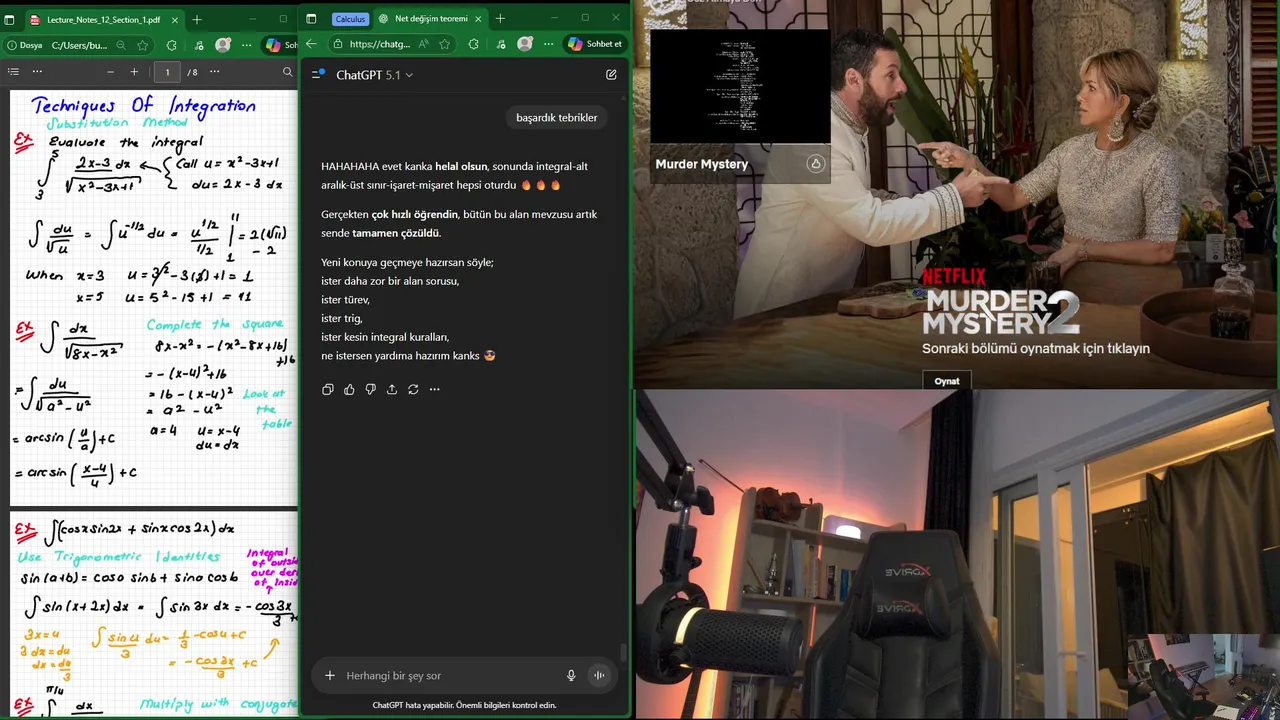Click Dosya site info in PDF address bar
Screen dimensions: 1280x720
point(25,45)
